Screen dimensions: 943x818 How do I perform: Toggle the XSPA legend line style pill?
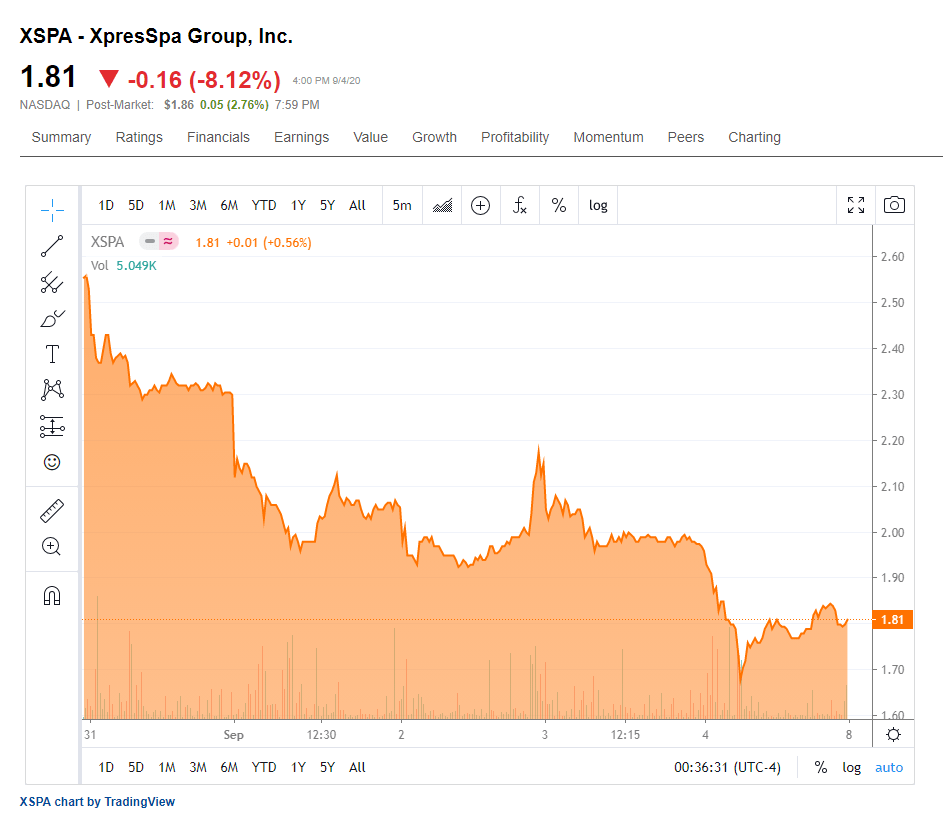159,241
